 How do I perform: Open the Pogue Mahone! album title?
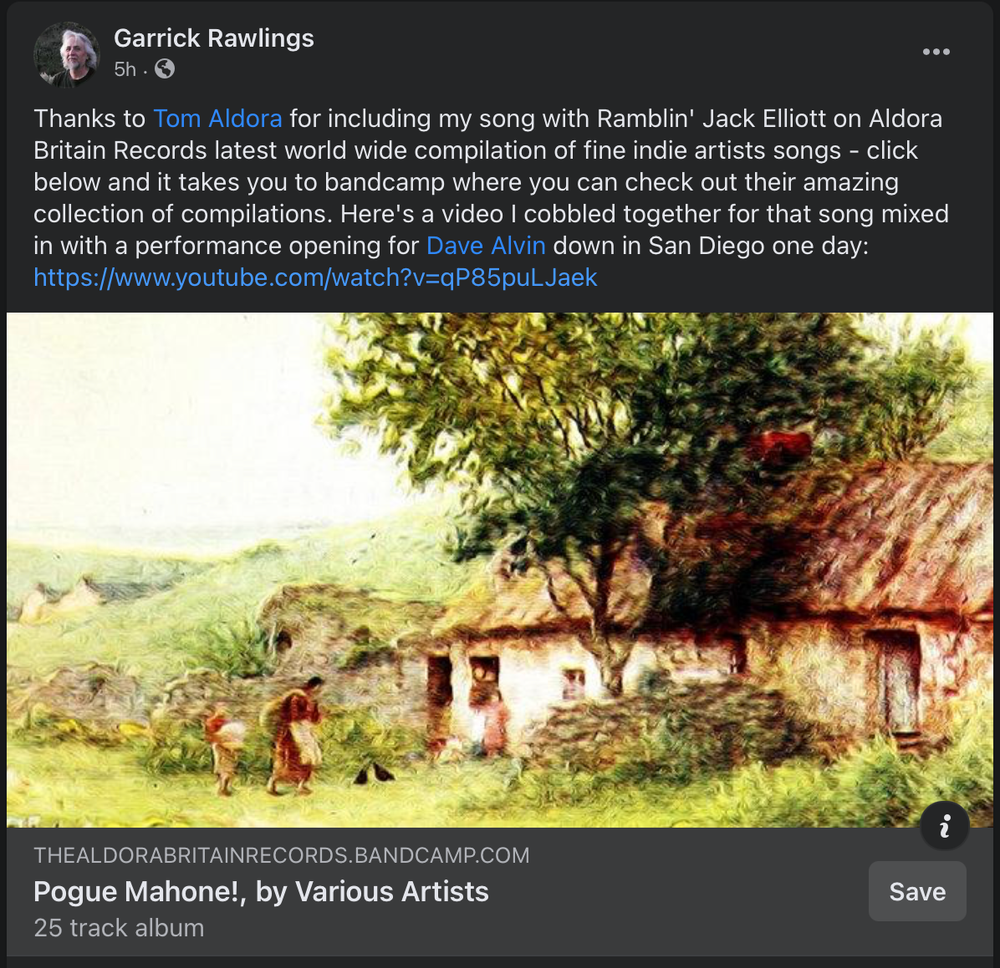pyautogui.click(x=261, y=891)
